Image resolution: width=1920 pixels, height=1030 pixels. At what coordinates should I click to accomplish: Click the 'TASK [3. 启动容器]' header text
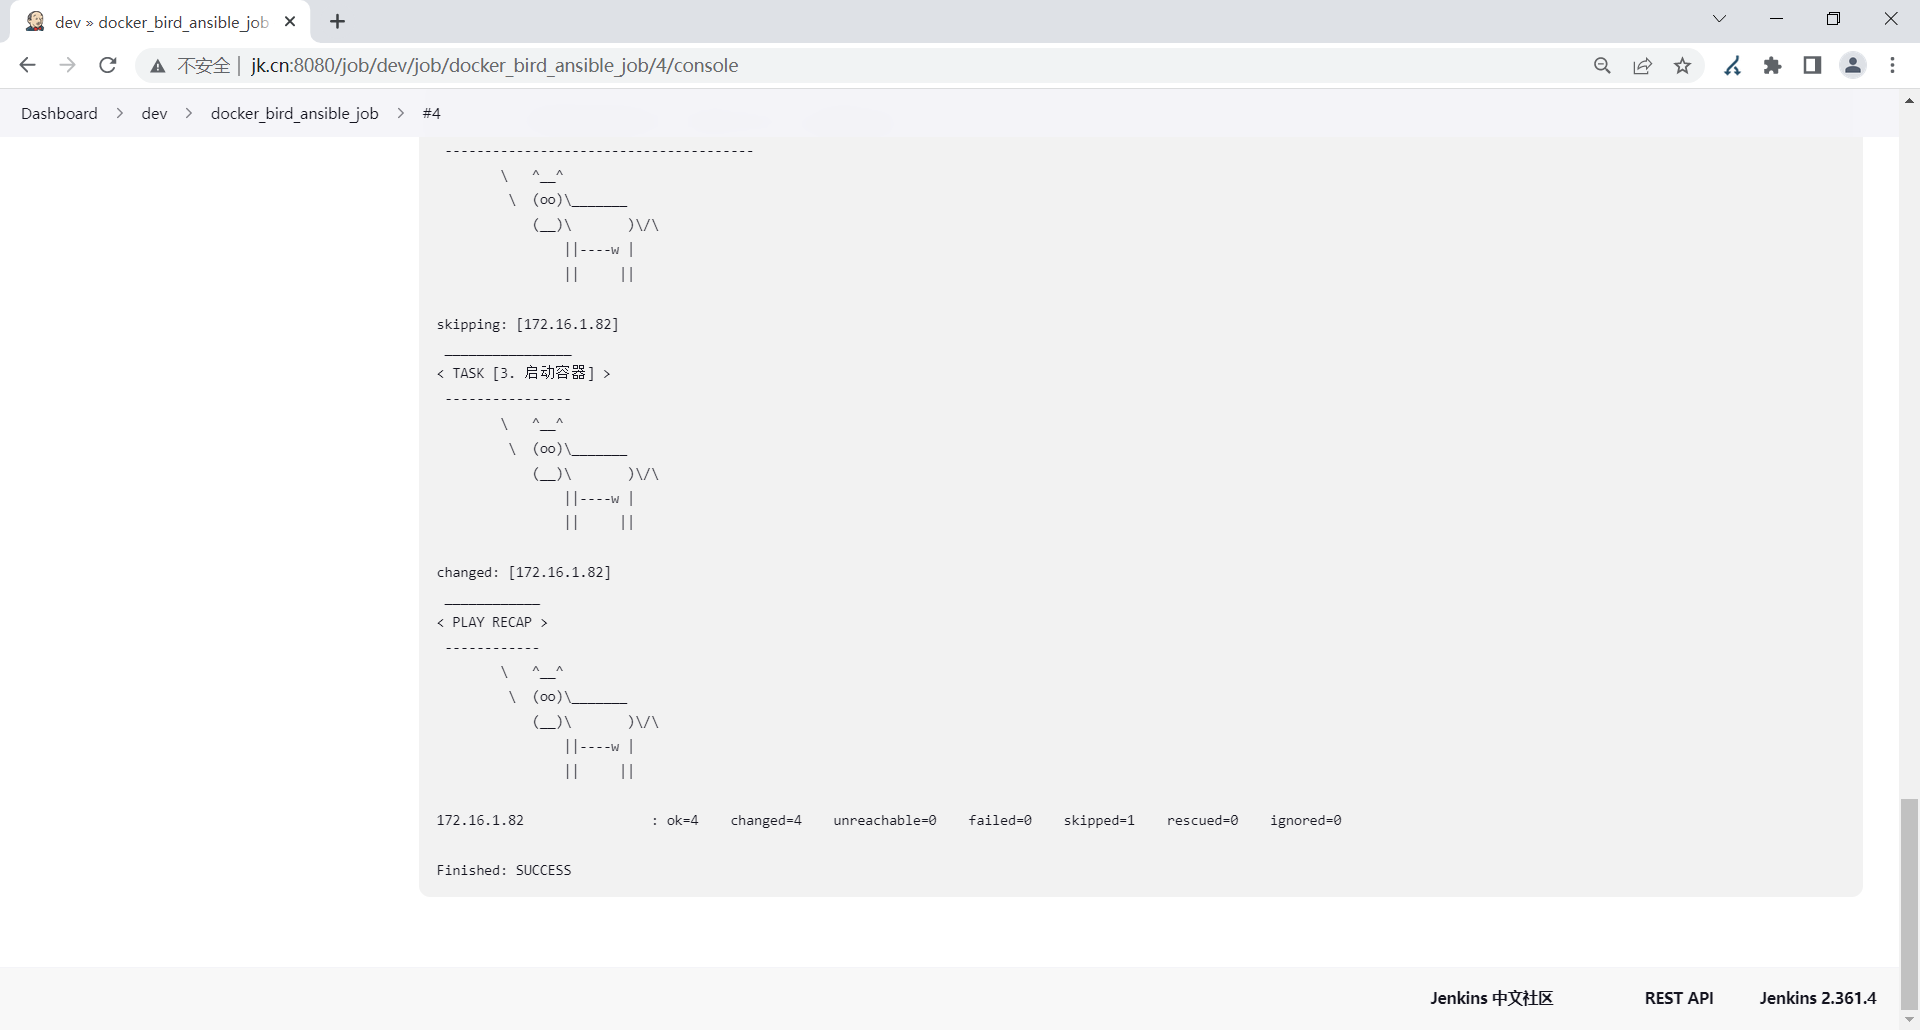tap(524, 373)
